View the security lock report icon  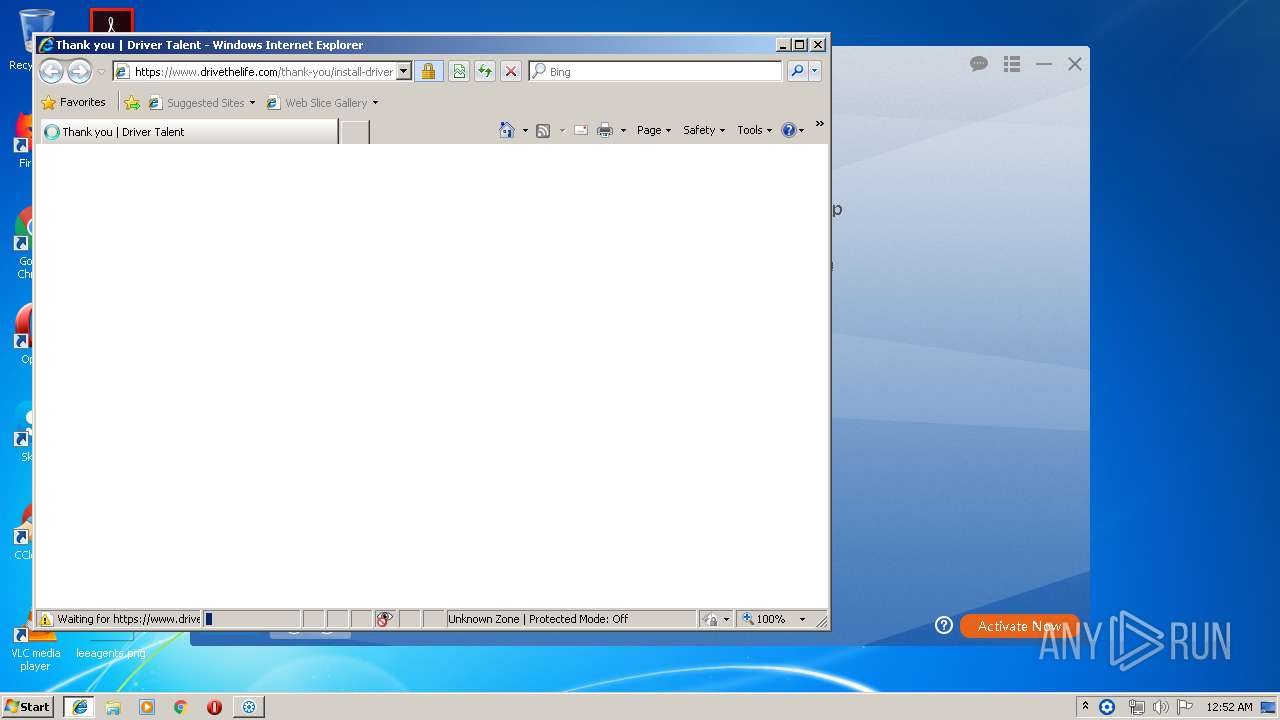pos(428,72)
